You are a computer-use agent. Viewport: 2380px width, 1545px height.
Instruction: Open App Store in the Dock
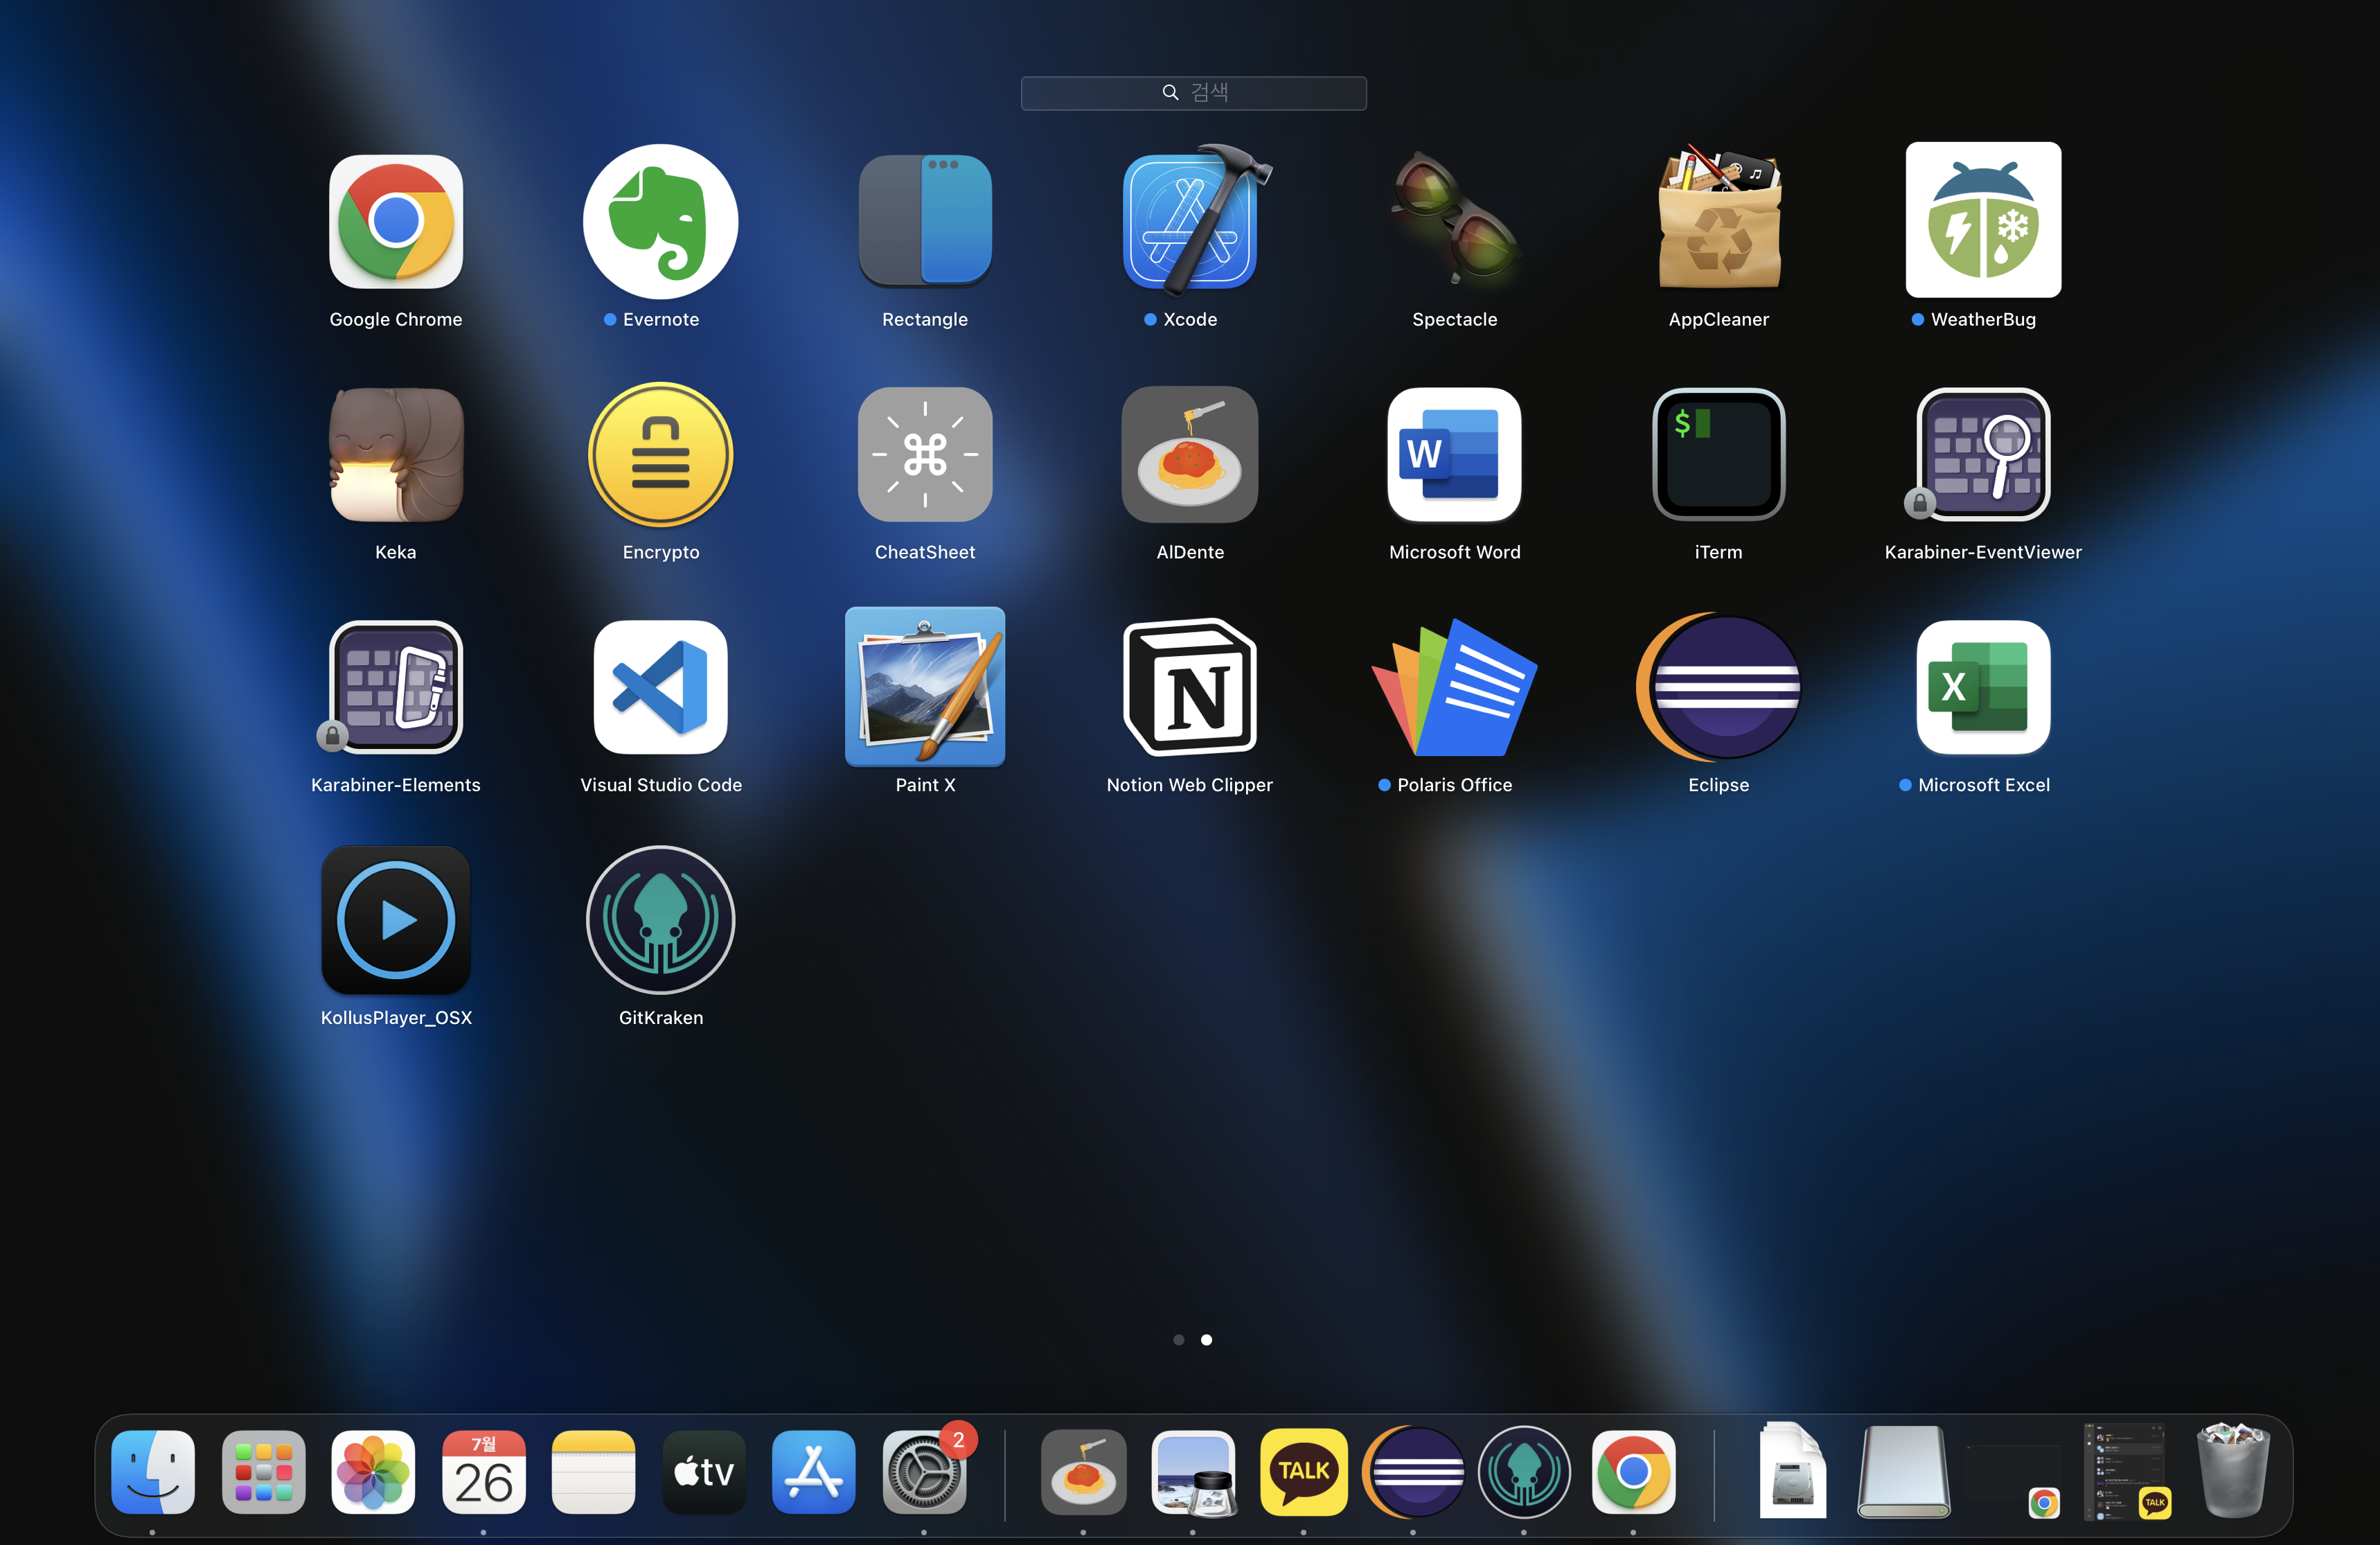click(x=814, y=1473)
